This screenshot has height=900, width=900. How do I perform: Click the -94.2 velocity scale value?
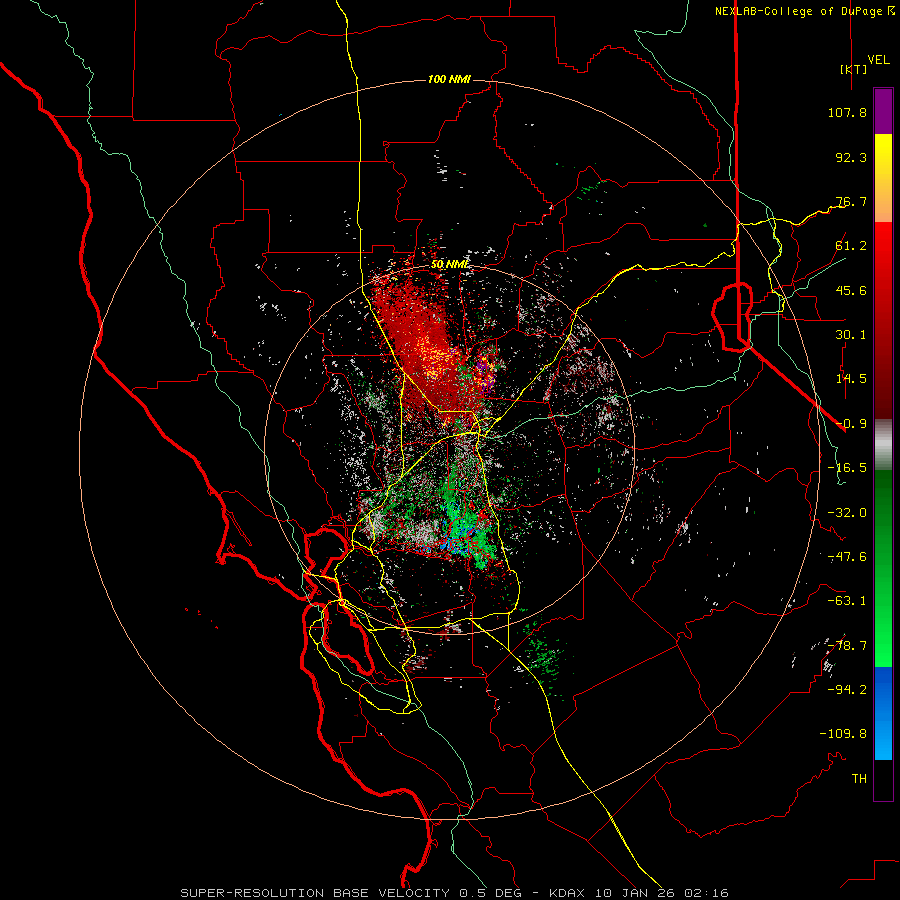pos(847,690)
